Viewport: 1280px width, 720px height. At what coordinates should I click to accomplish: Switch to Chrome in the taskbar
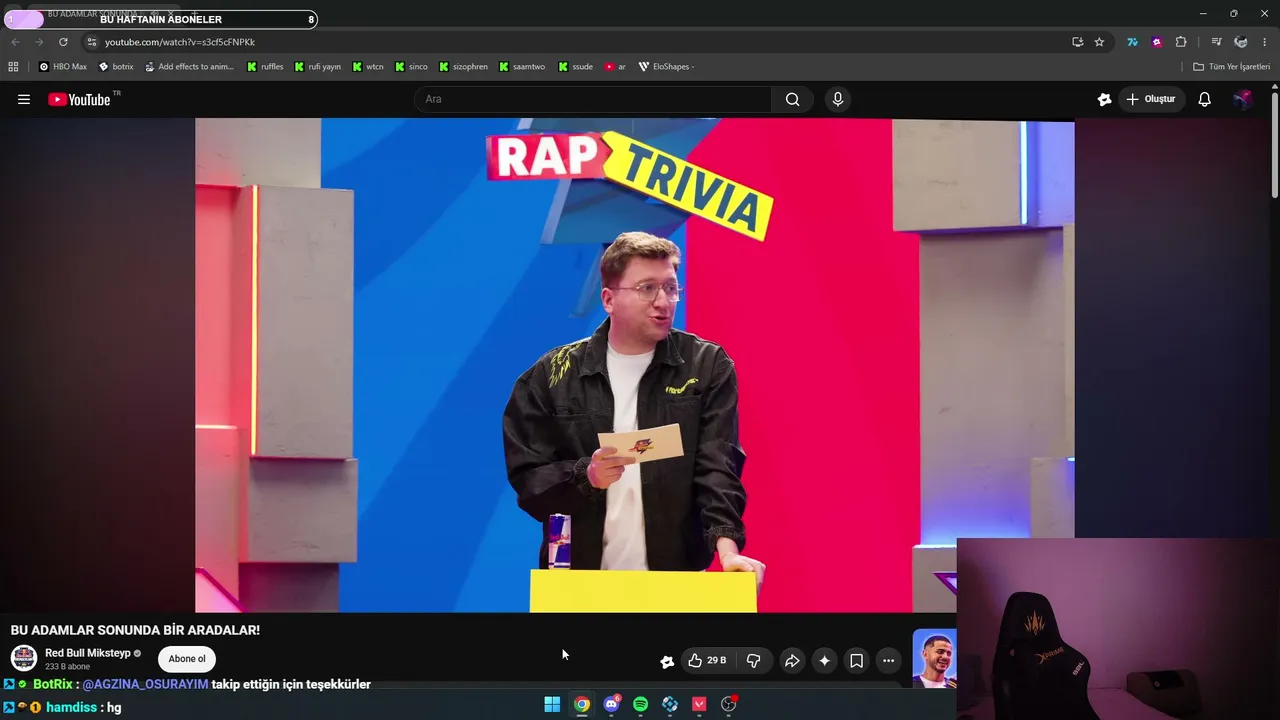point(581,704)
